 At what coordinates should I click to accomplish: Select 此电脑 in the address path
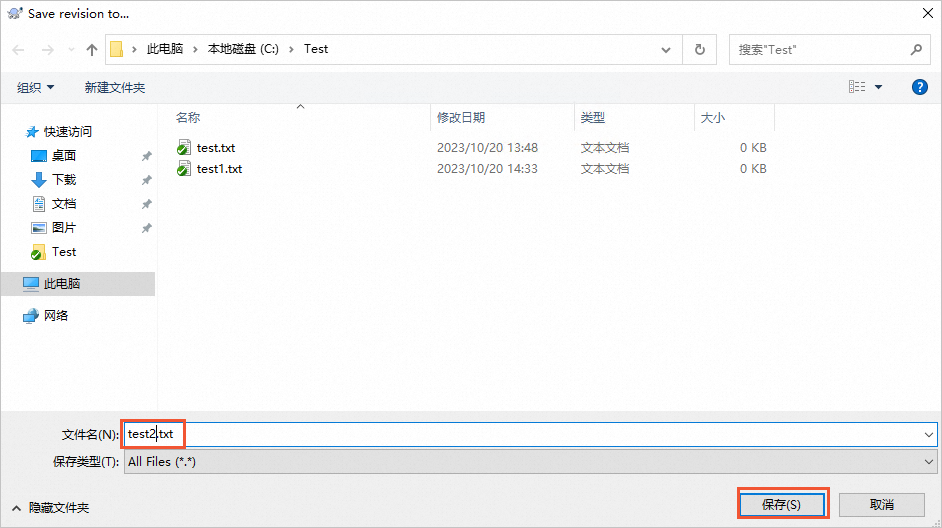tap(165, 49)
